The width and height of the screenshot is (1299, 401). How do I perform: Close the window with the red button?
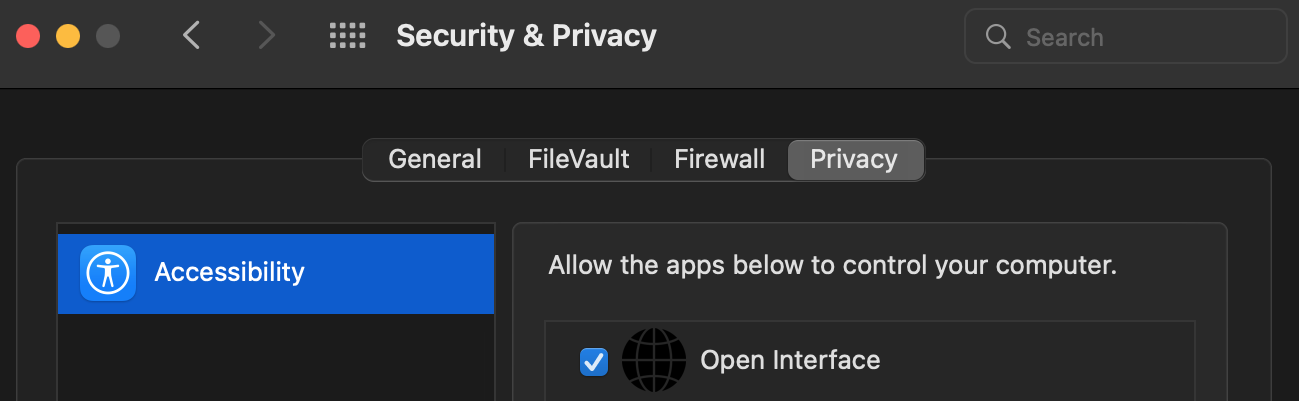[28, 37]
